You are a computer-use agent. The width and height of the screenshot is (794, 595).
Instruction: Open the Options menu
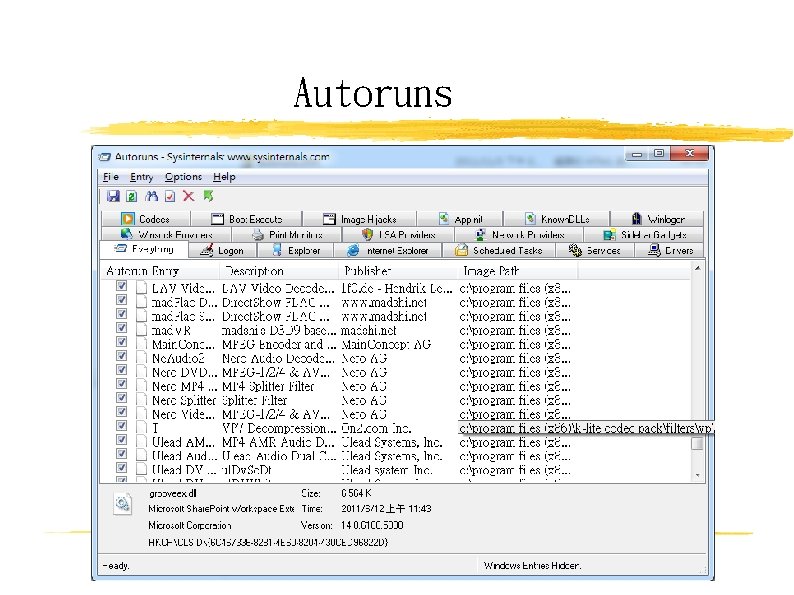pos(183,177)
